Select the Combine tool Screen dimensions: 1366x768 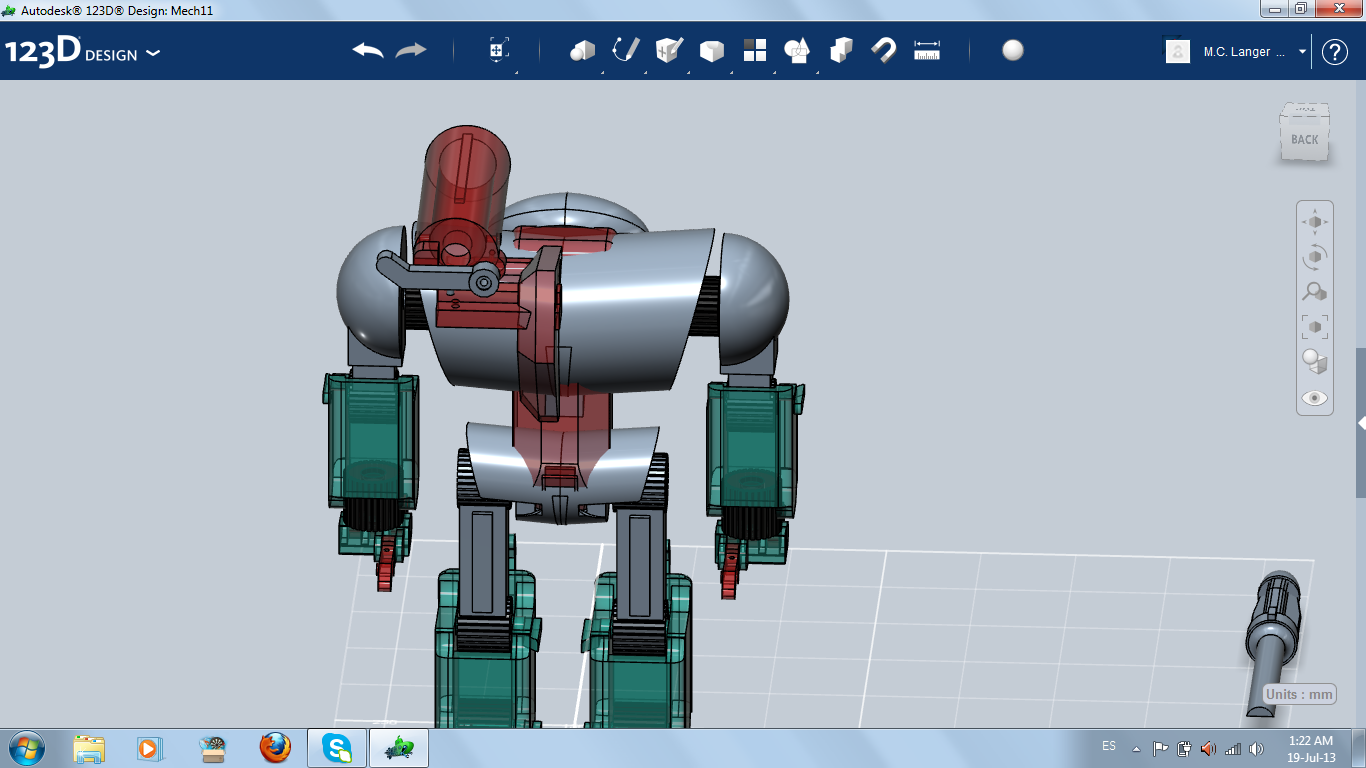tap(841, 51)
